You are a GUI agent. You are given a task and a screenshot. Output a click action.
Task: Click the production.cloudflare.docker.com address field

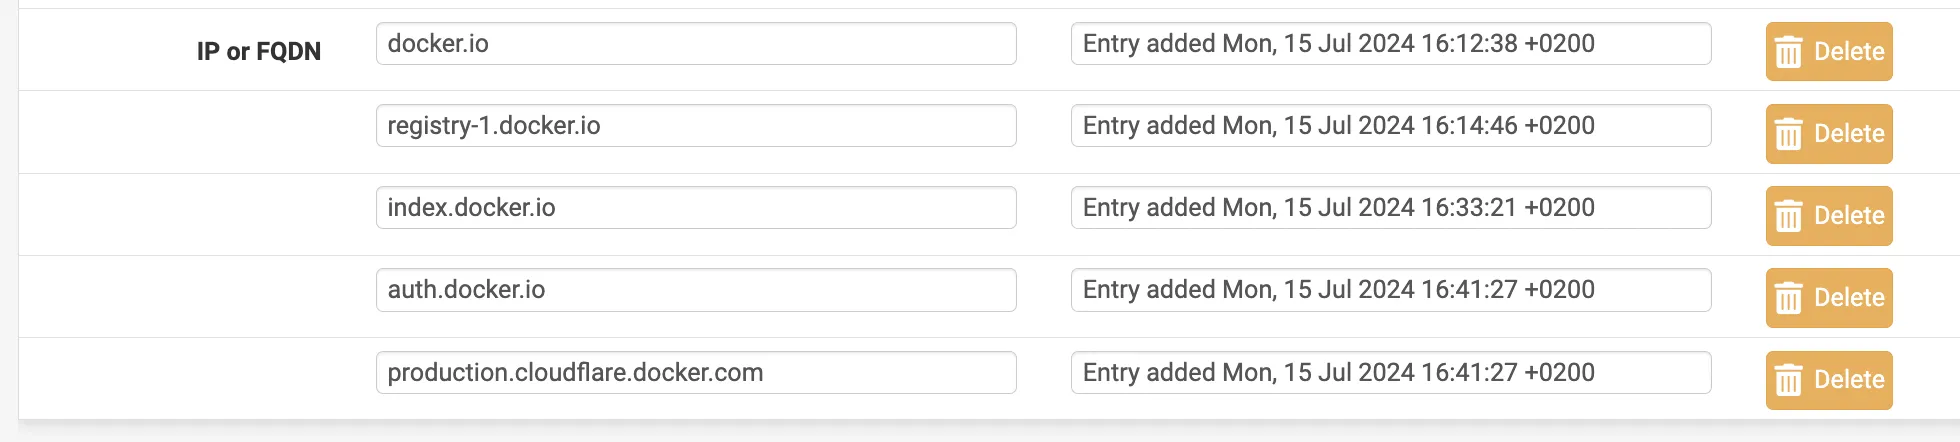tap(696, 372)
